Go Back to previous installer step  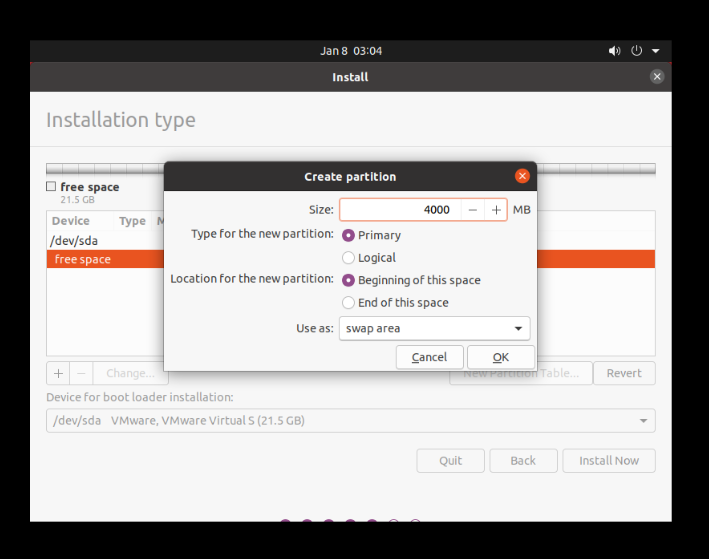coord(523,461)
